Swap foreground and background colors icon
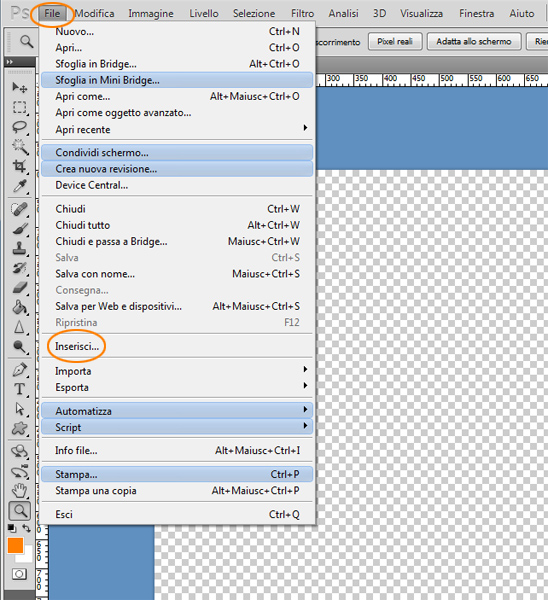The width and height of the screenshot is (548, 600). (x=26, y=528)
